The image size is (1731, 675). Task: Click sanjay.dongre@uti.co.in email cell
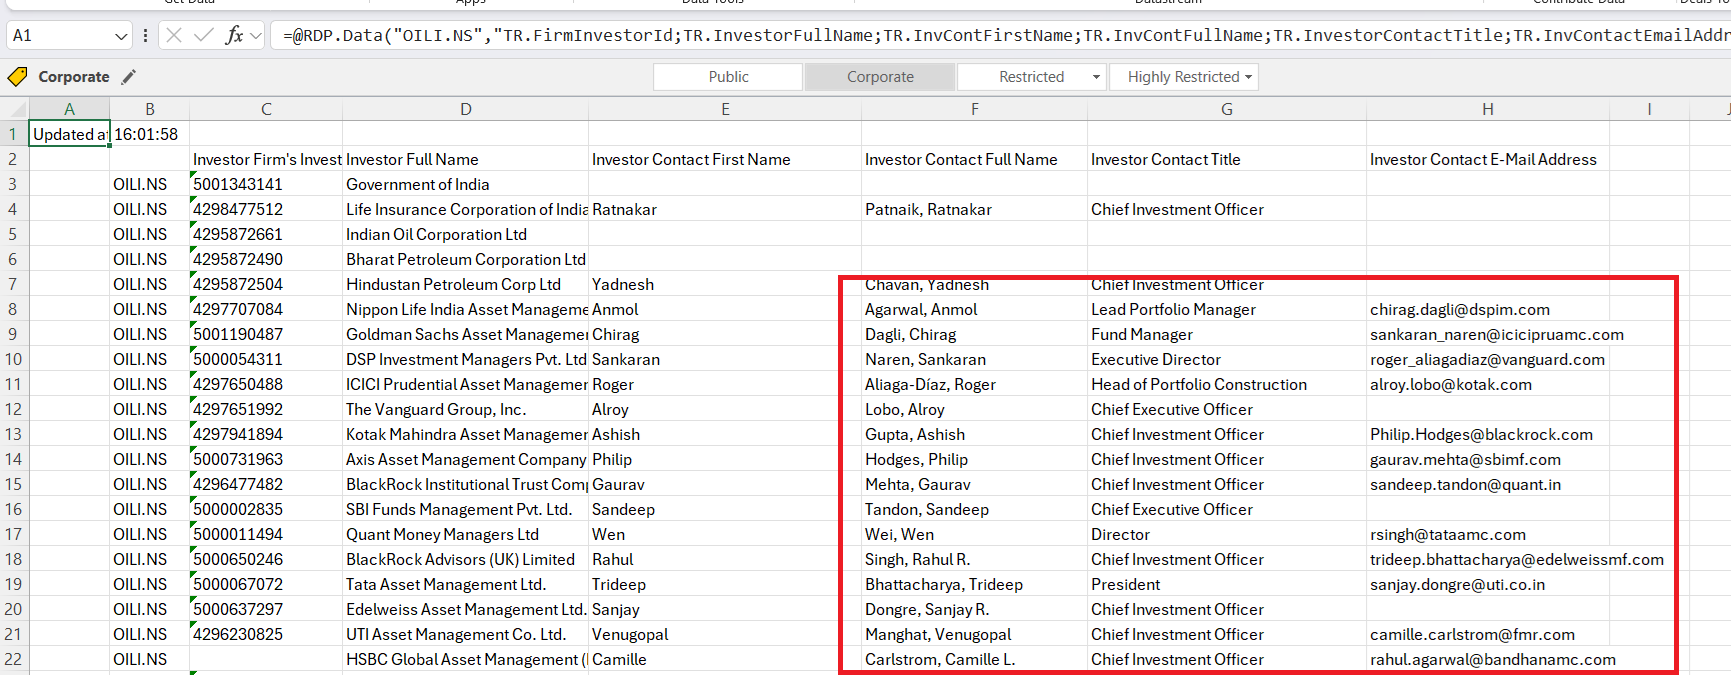[1488, 584]
